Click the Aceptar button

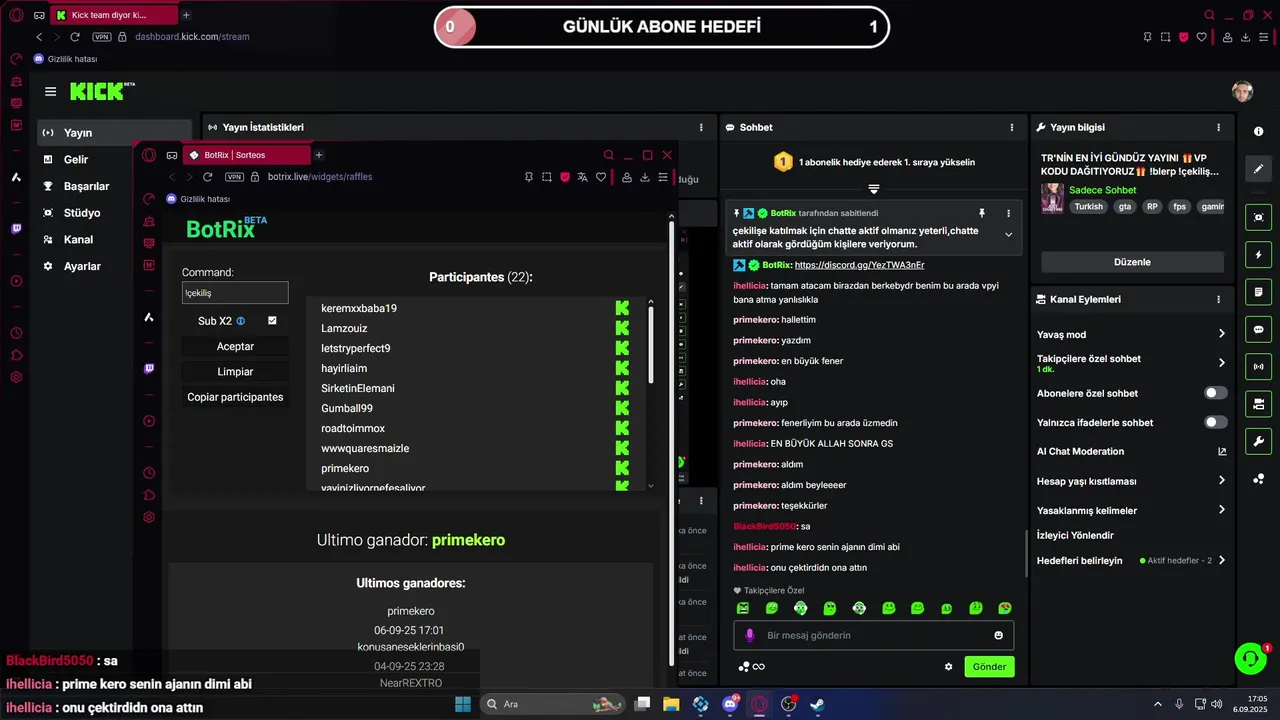click(x=235, y=346)
